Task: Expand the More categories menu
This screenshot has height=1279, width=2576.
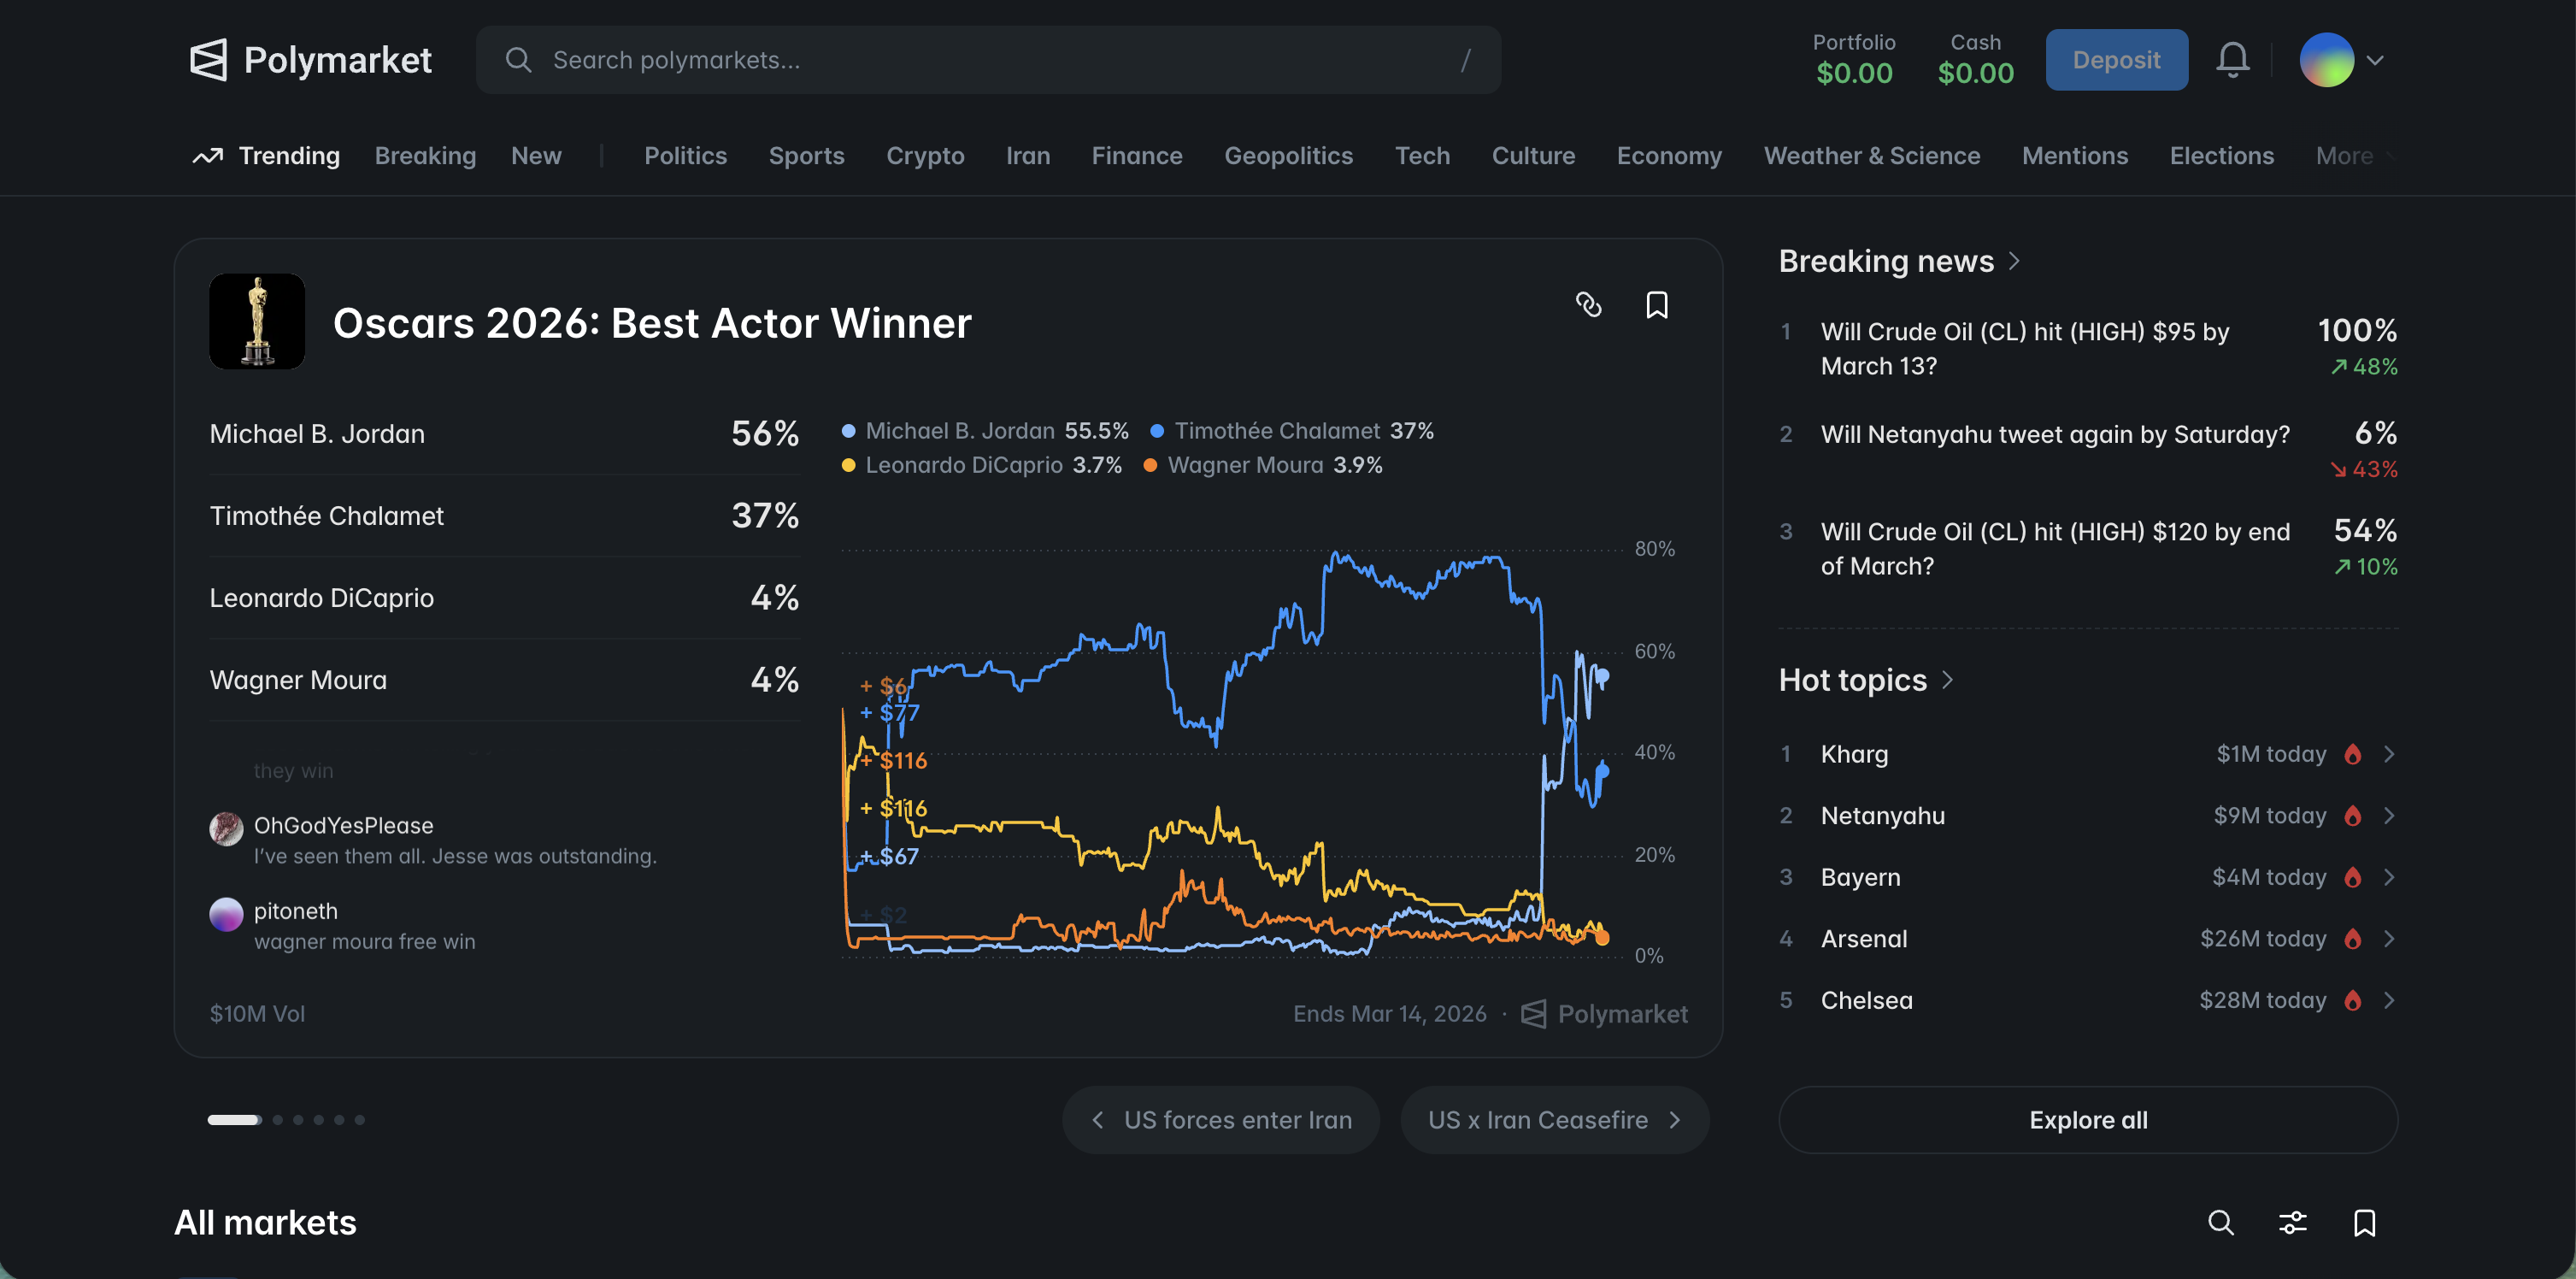Action: tap(2354, 156)
